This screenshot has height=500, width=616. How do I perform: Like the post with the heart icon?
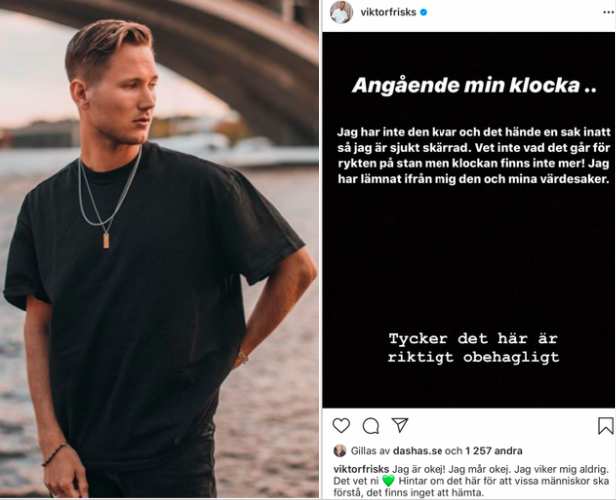click(341, 425)
